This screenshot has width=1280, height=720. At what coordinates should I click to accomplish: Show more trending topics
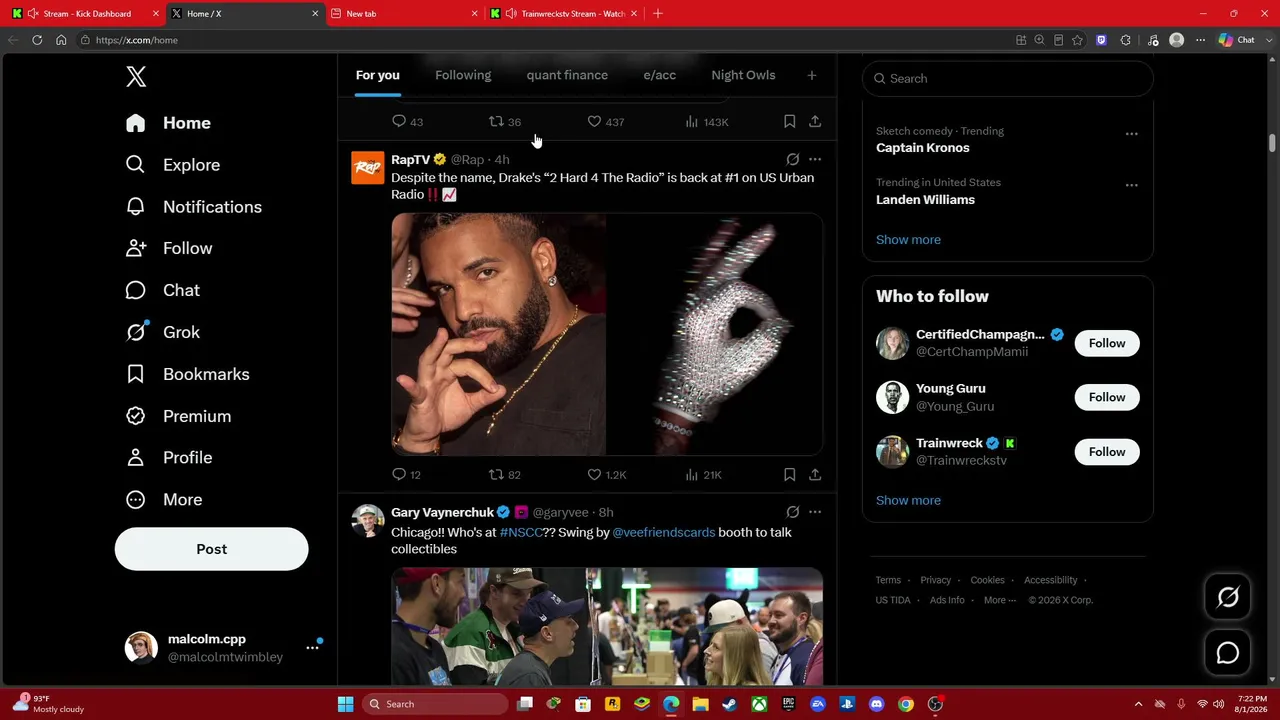click(908, 240)
